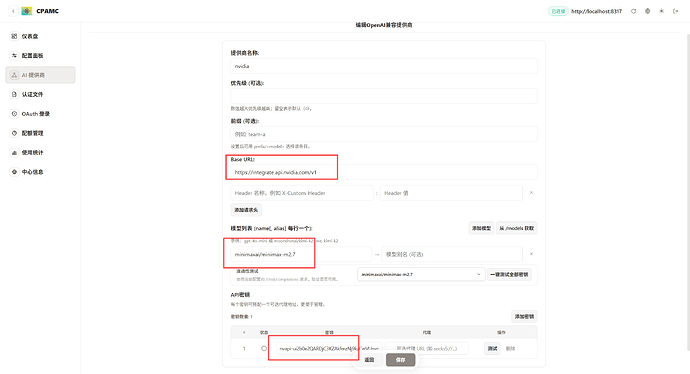Focus the Header name input field
The image size is (690, 374).
click(x=302, y=193)
